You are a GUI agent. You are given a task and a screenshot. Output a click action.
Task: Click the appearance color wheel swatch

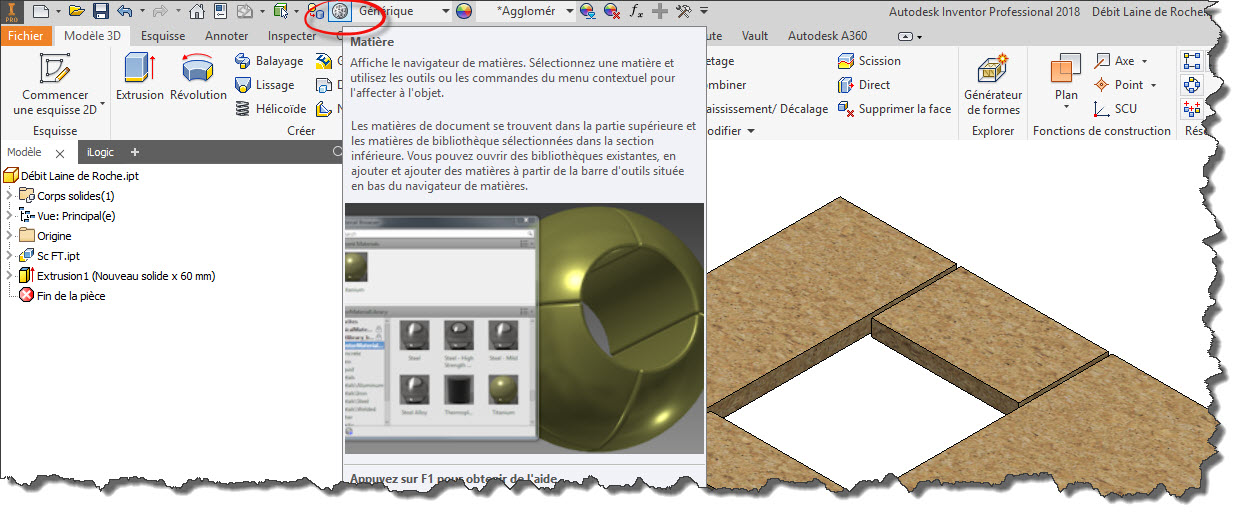463,12
